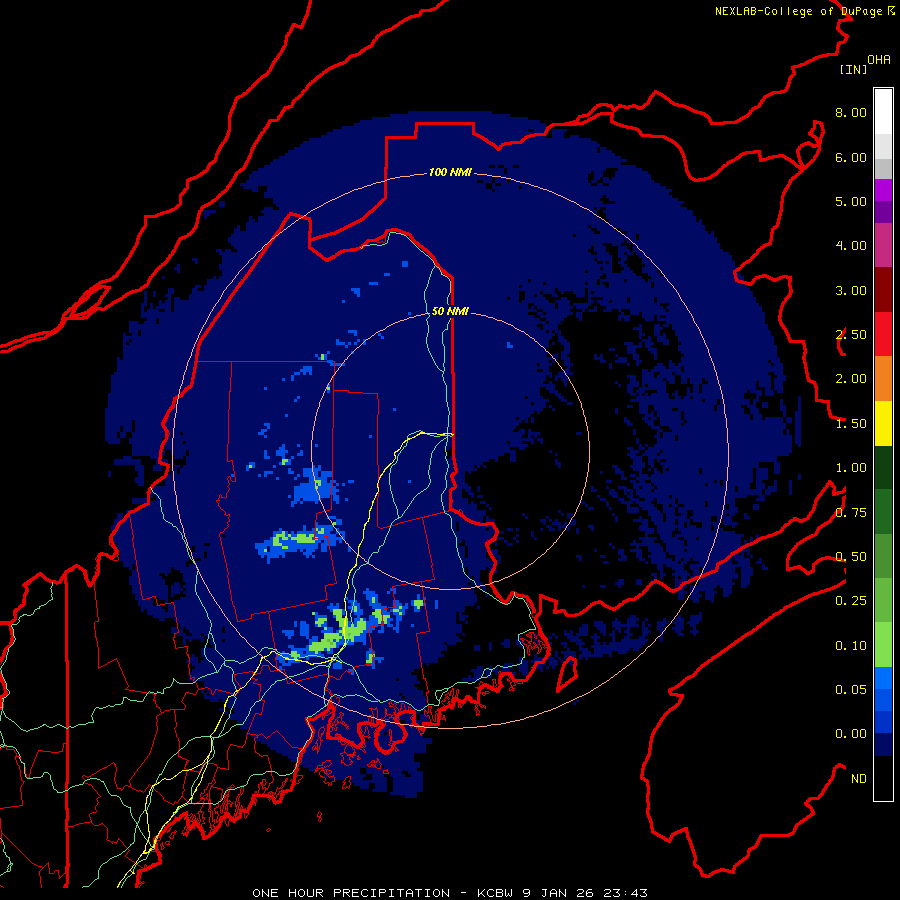Click the 0.25 legend value
Image resolution: width=900 pixels, height=900 pixels.
tap(851, 601)
